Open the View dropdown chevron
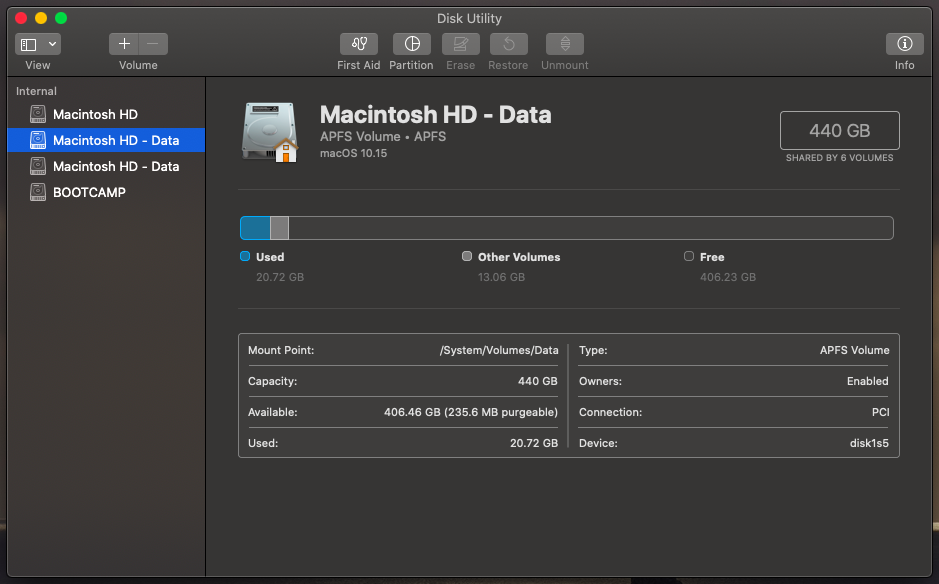Image resolution: width=939 pixels, height=584 pixels. click(x=52, y=44)
